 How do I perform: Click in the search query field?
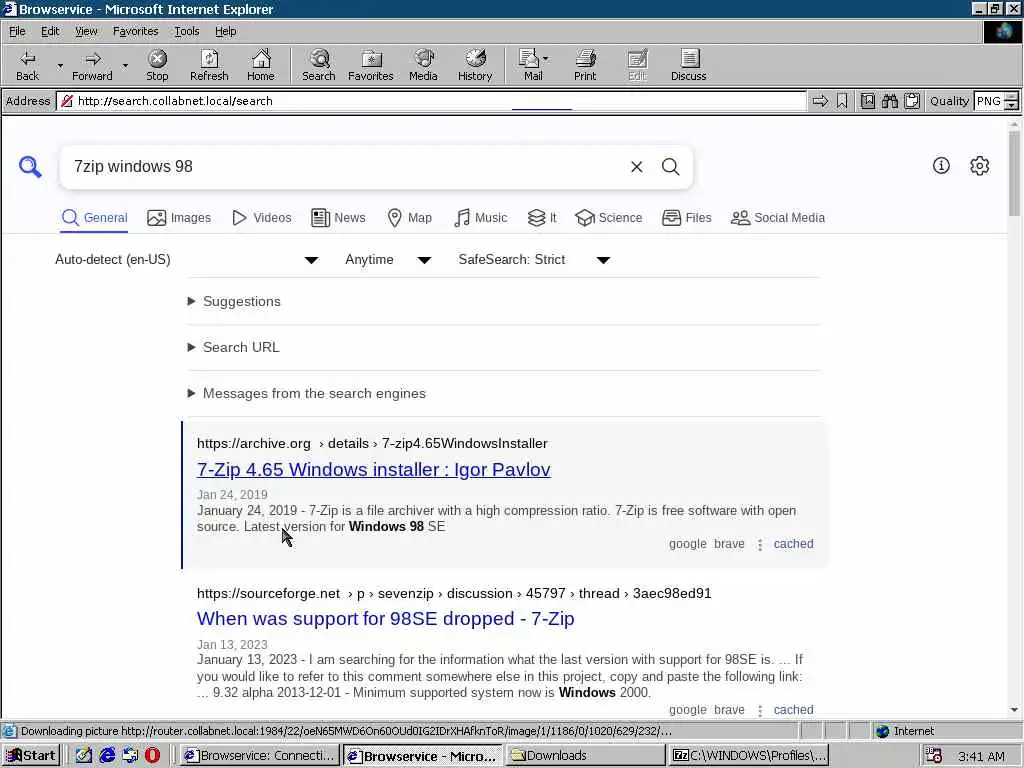[x=346, y=167]
